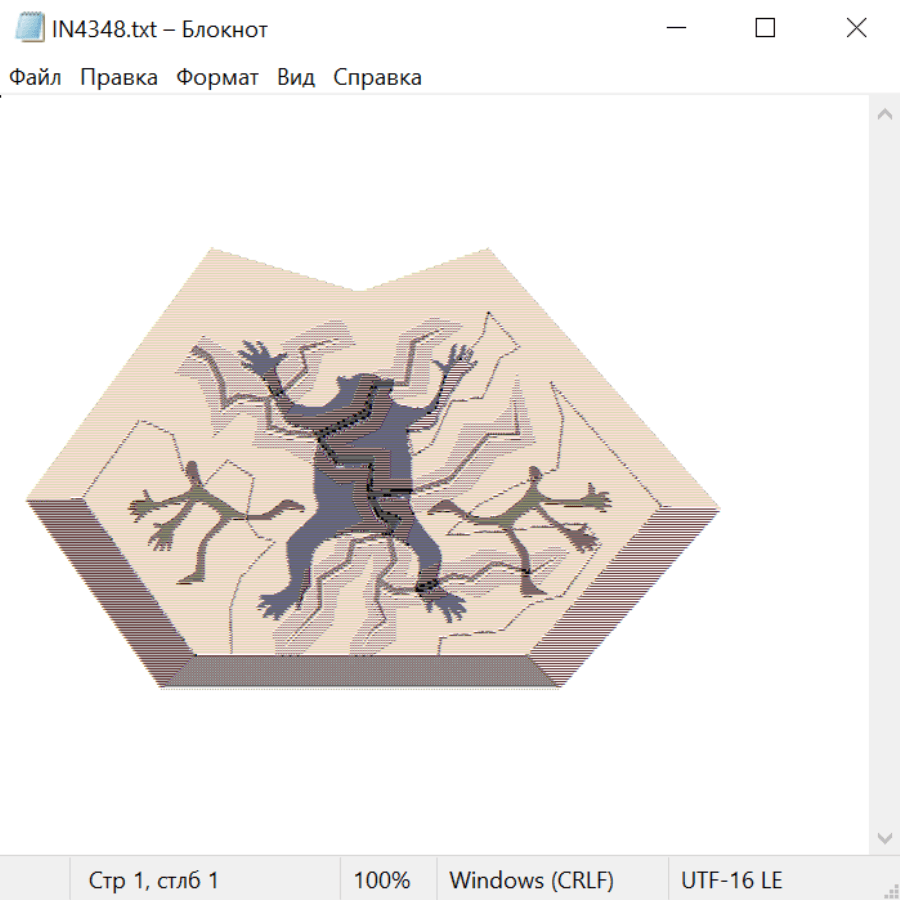Open the Правка menu
Image resolution: width=900 pixels, height=900 pixels.
(x=118, y=78)
